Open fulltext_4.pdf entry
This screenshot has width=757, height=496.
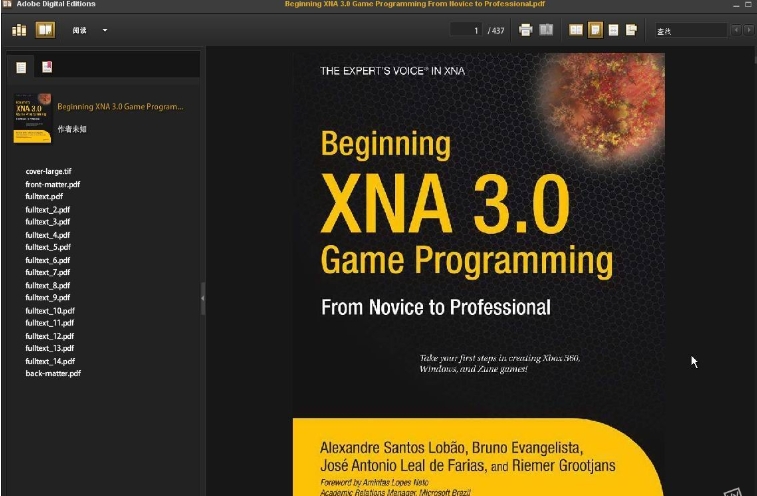pos(47,235)
